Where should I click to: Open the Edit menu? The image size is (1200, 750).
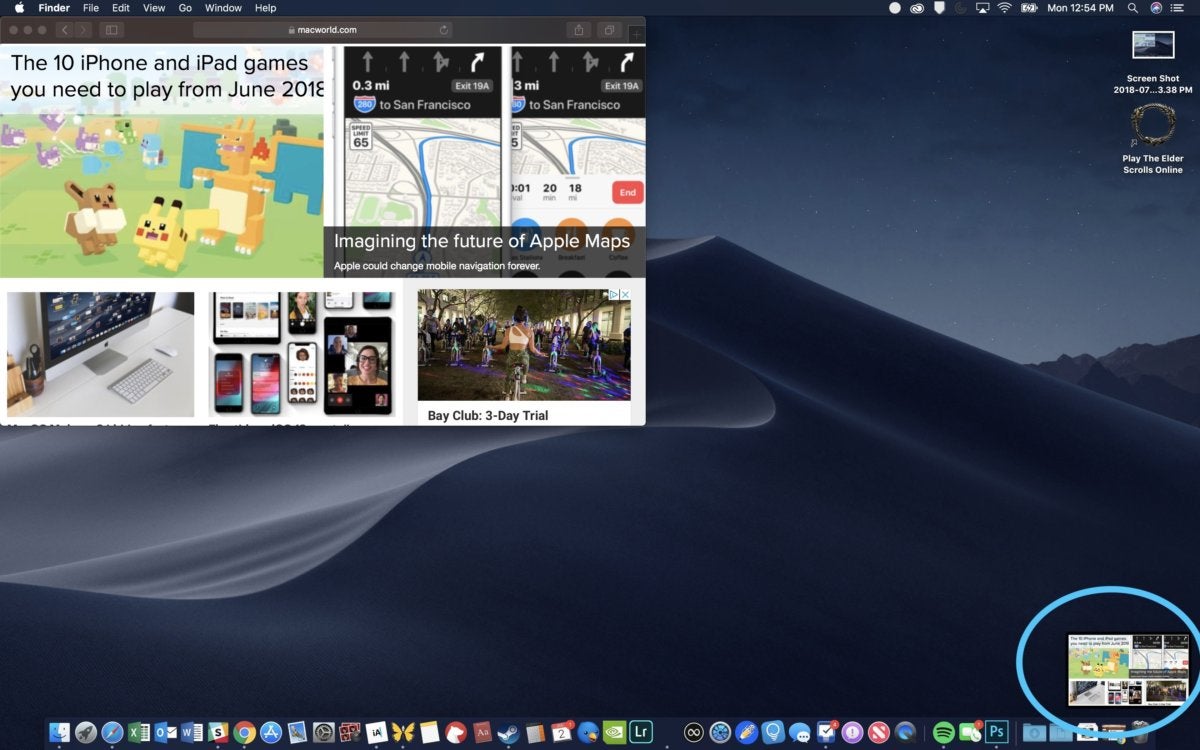point(121,8)
